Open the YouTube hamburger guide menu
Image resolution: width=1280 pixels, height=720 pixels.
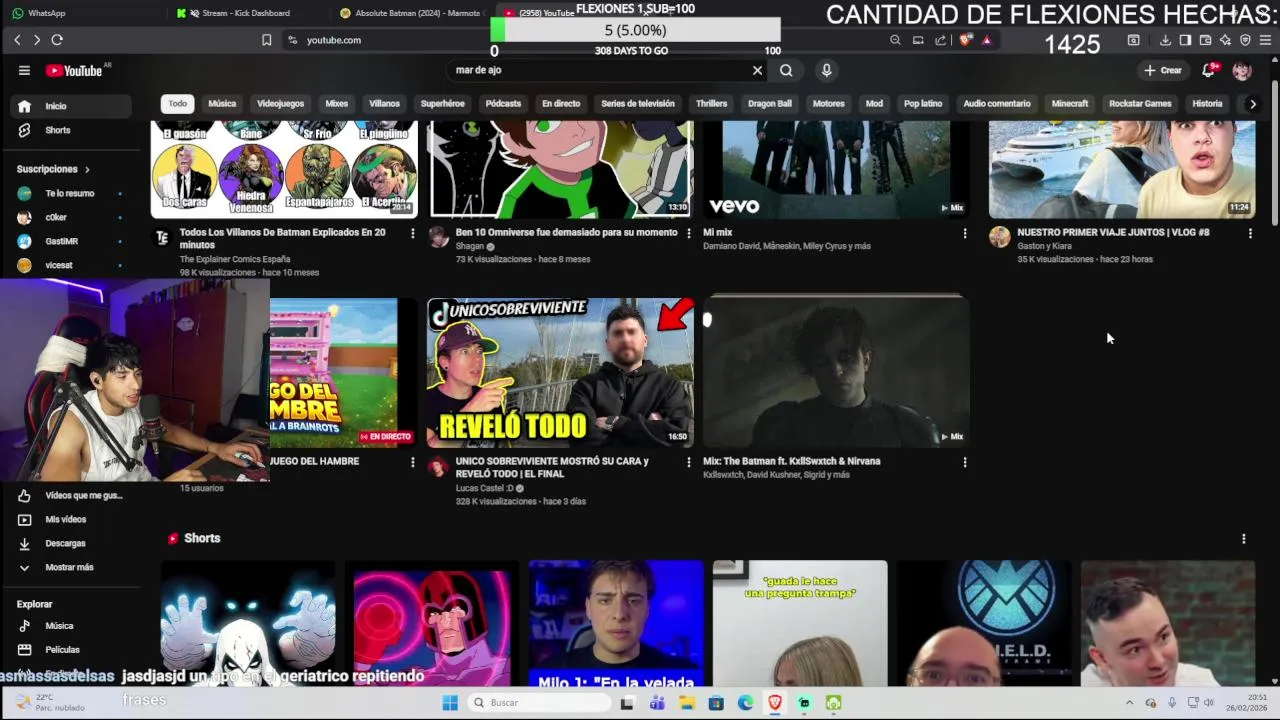click(24, 70)
